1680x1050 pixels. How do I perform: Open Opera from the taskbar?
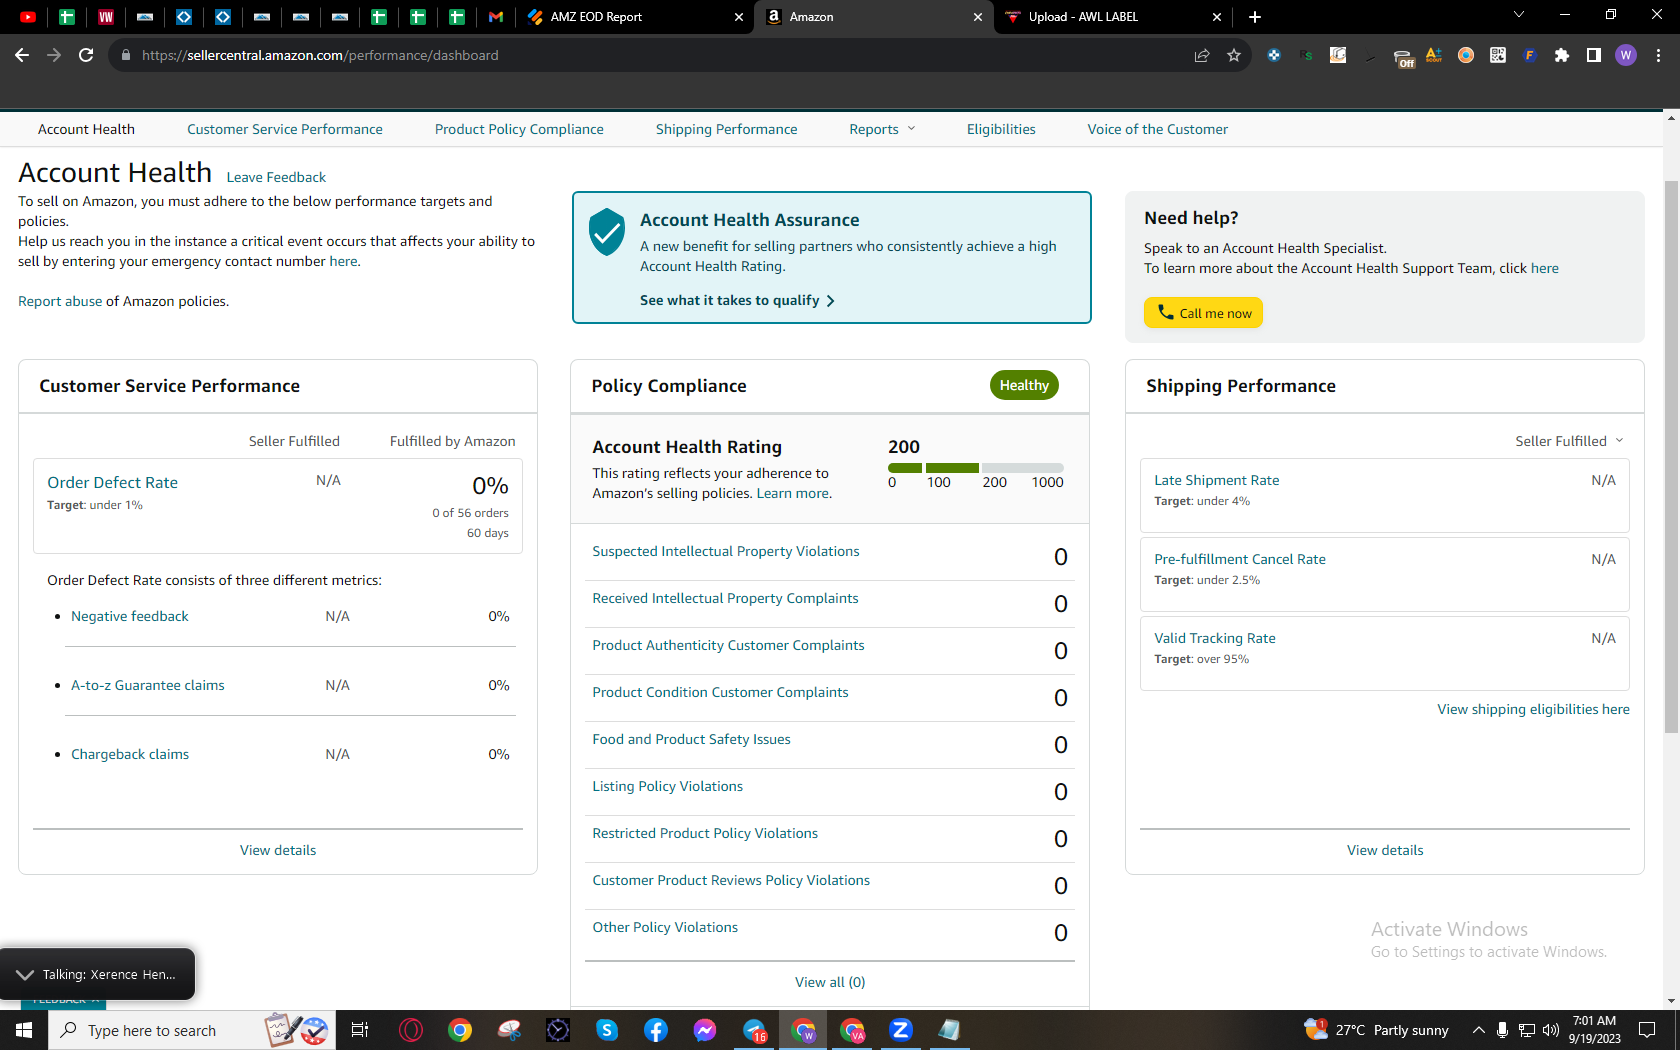tap(411, 1030)
